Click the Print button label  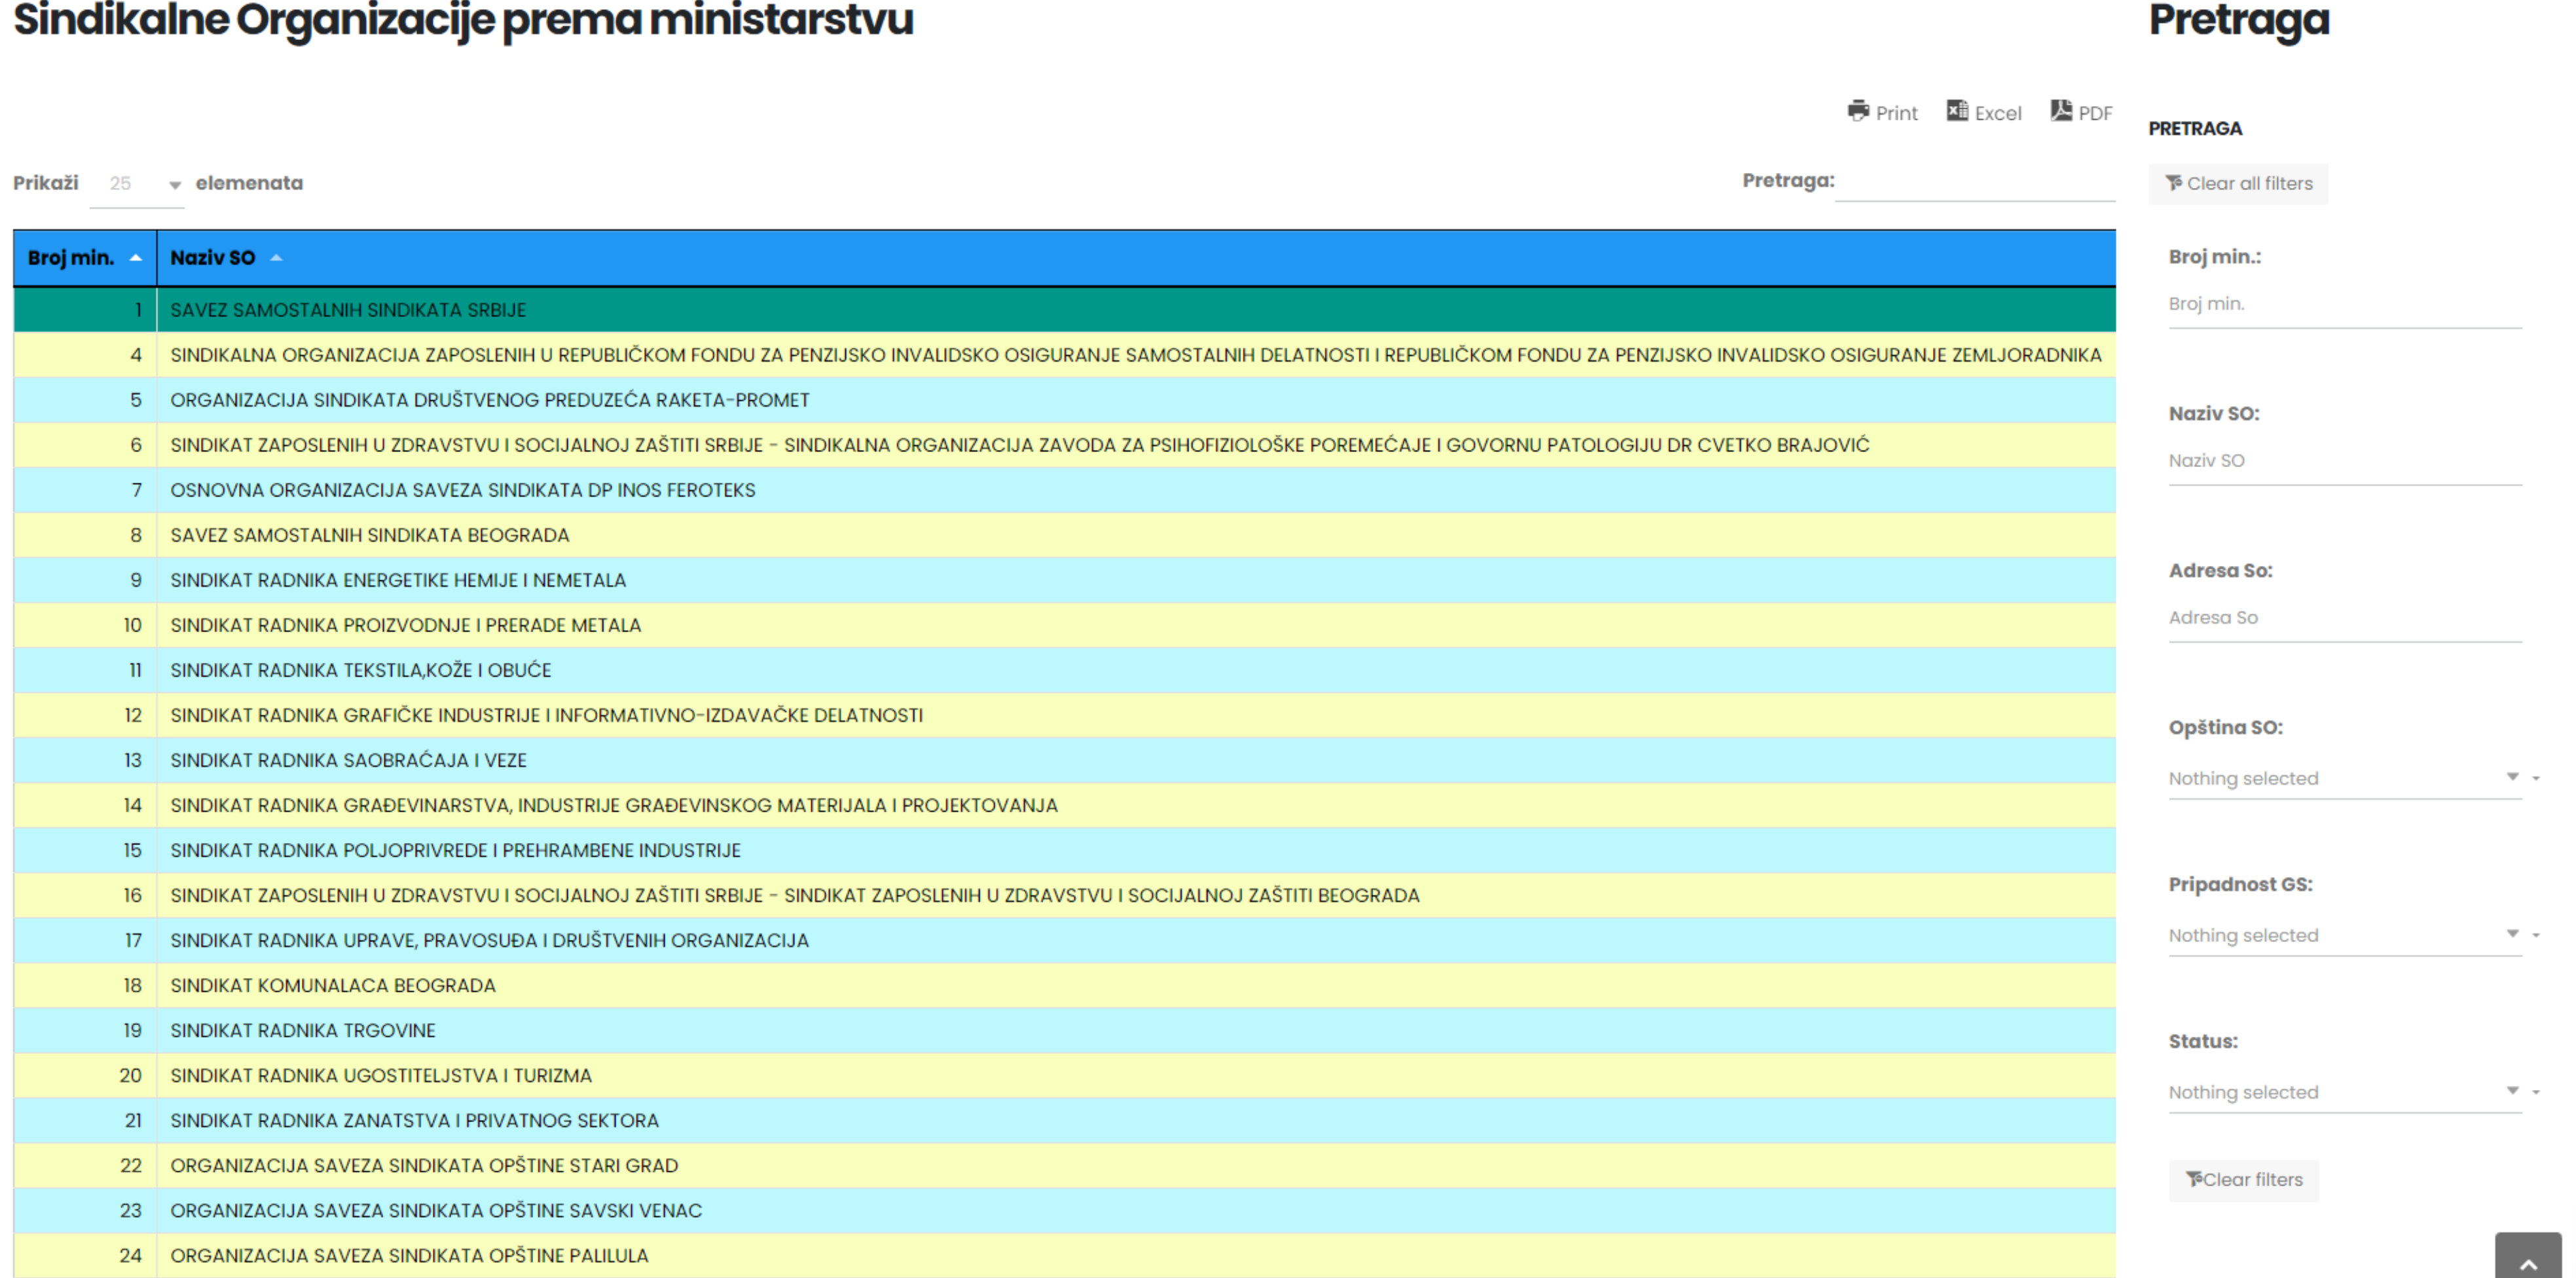(x=1896, y=114)
